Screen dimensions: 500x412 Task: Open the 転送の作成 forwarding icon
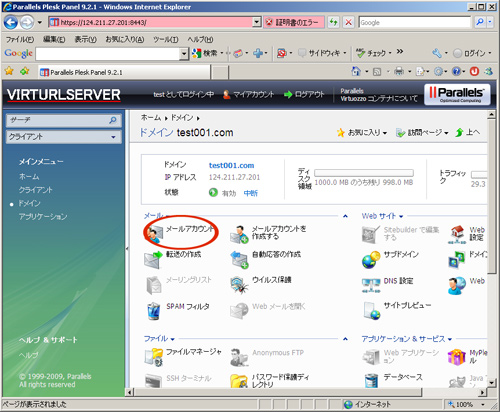click(x=153, y=260)
